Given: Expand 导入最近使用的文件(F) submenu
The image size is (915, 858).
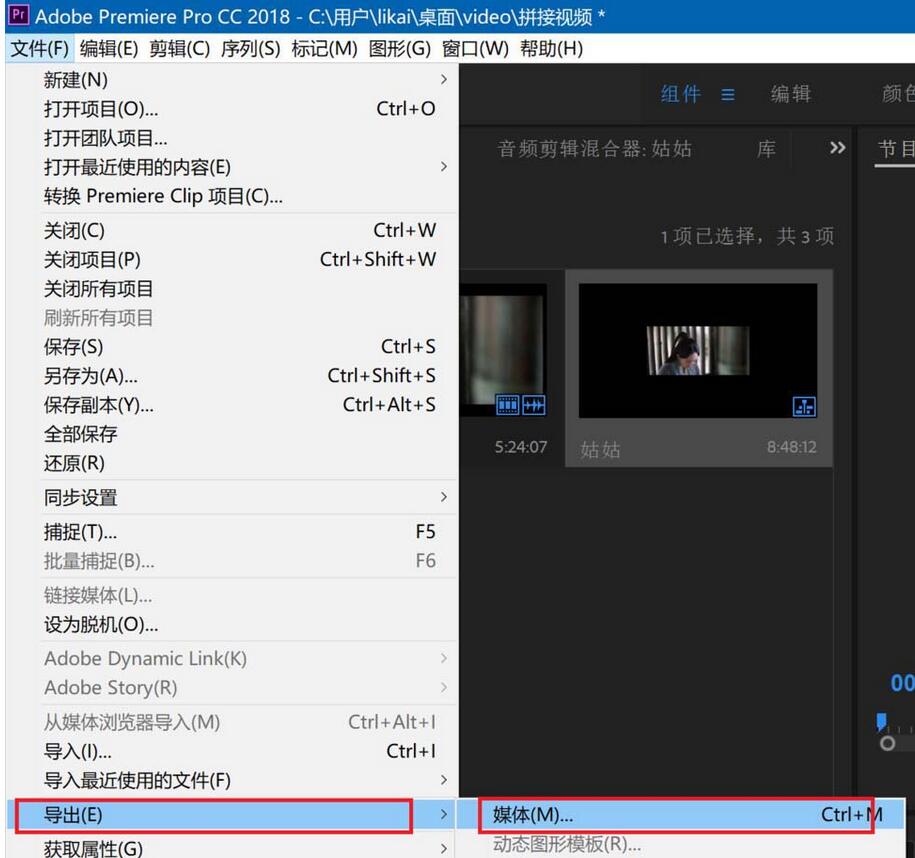Looking at the screenshot, I should [443, 780].
